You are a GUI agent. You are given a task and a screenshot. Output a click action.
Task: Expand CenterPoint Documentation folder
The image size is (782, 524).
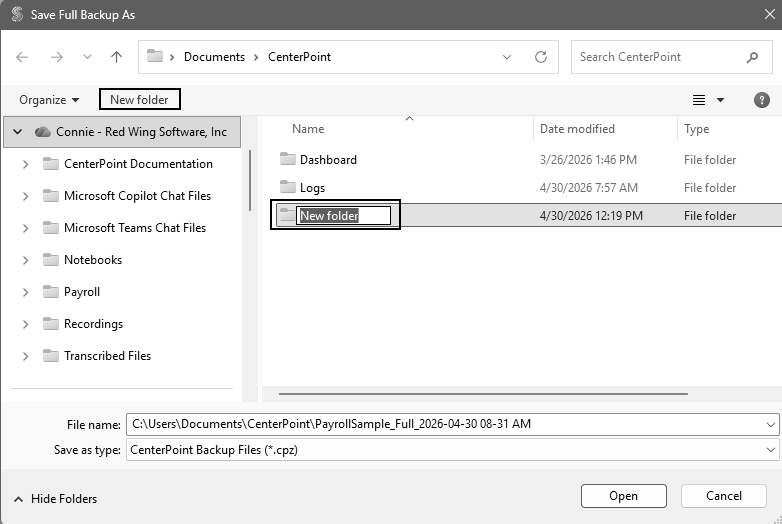tap(25, 164)
